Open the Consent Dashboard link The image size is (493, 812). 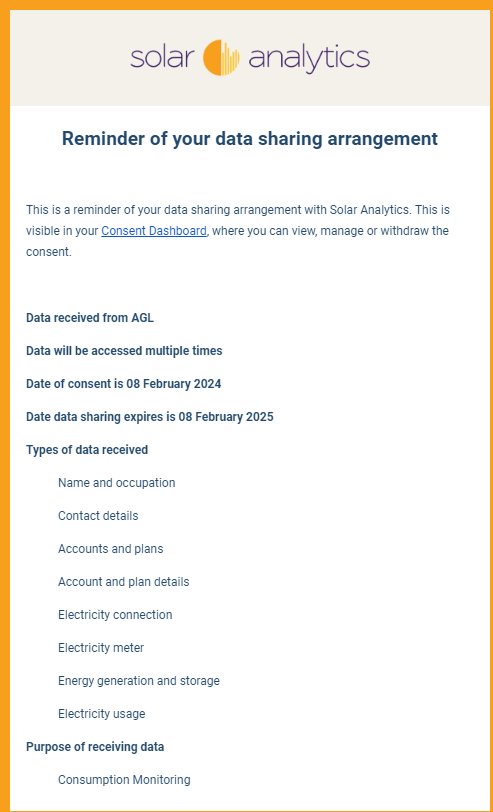coord(154,231)
